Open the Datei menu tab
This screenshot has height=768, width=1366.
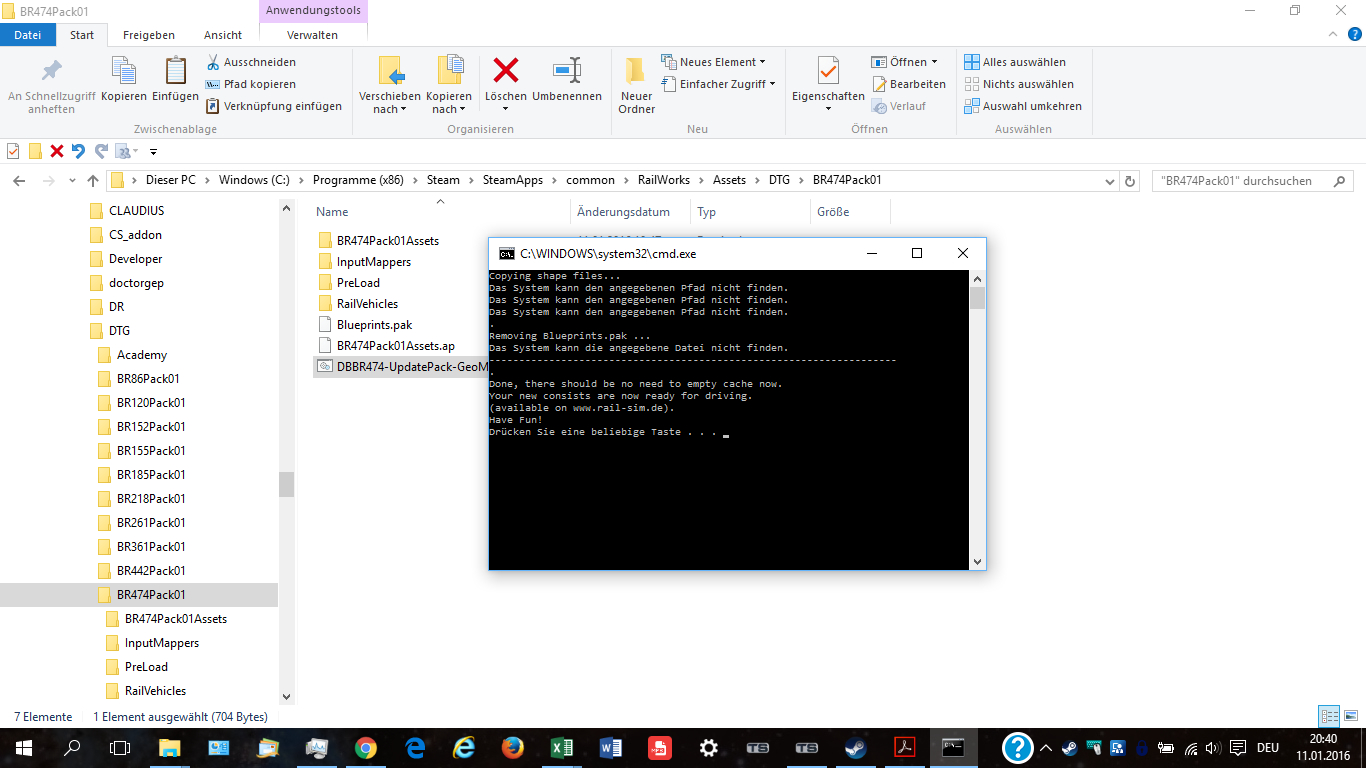(x=28, y=35)
